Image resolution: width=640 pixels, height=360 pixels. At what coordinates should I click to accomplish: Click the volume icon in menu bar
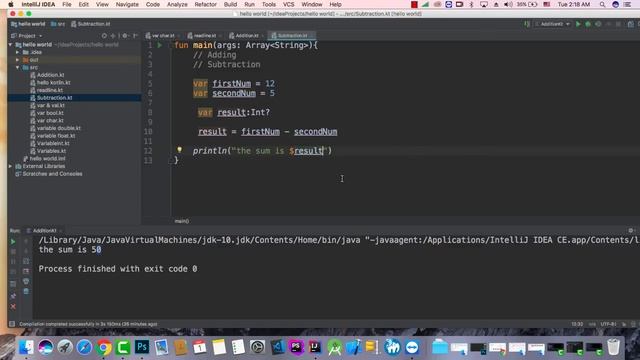pyautogui.click(x=508, y=4)
